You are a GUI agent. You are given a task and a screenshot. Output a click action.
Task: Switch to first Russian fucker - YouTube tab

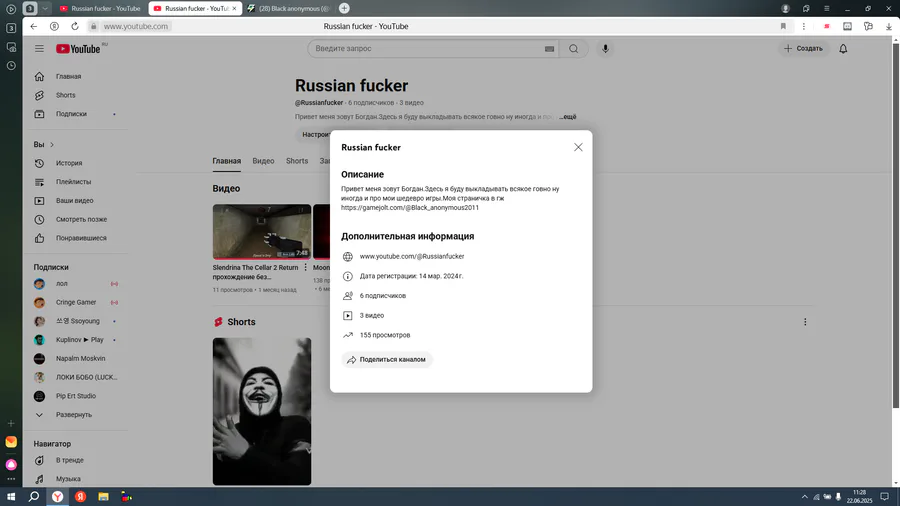tap(100, 9)
